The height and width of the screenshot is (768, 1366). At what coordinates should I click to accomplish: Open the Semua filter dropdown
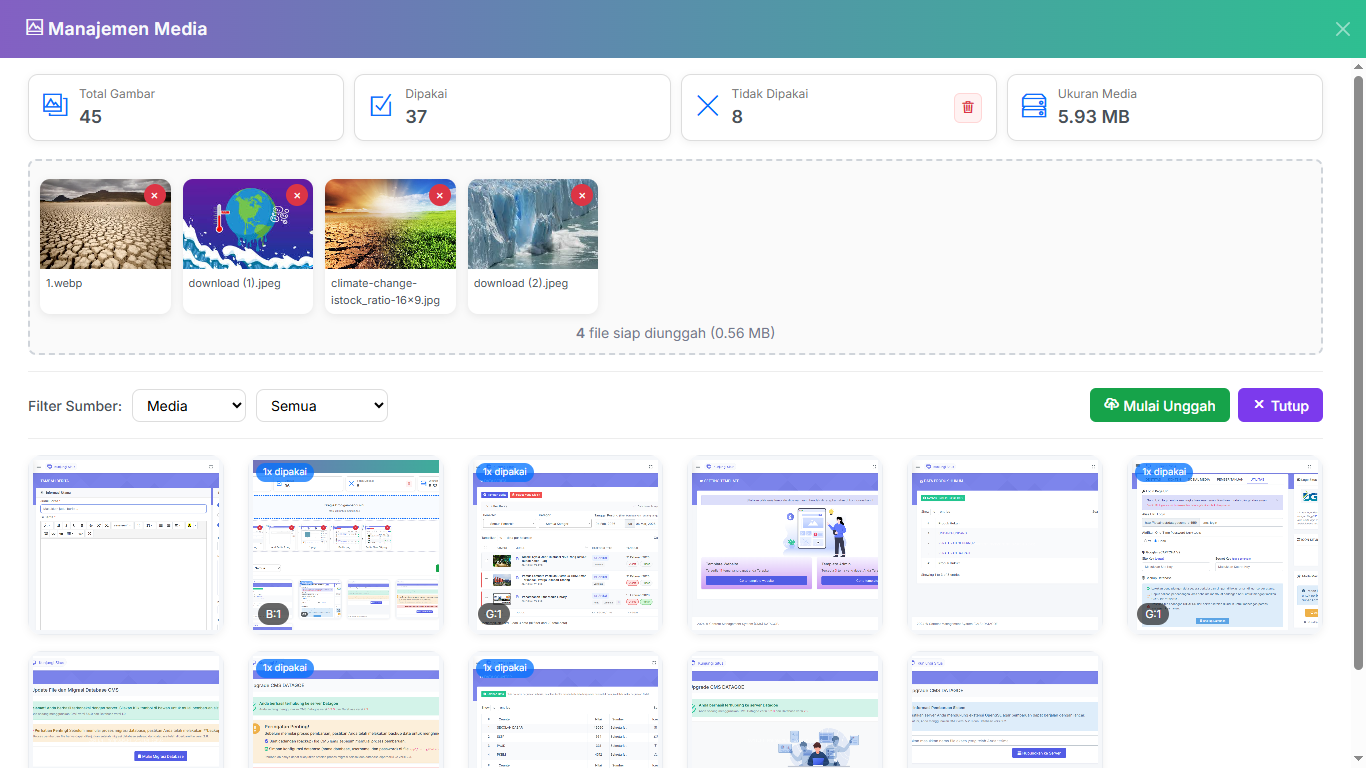coord(322,405)
